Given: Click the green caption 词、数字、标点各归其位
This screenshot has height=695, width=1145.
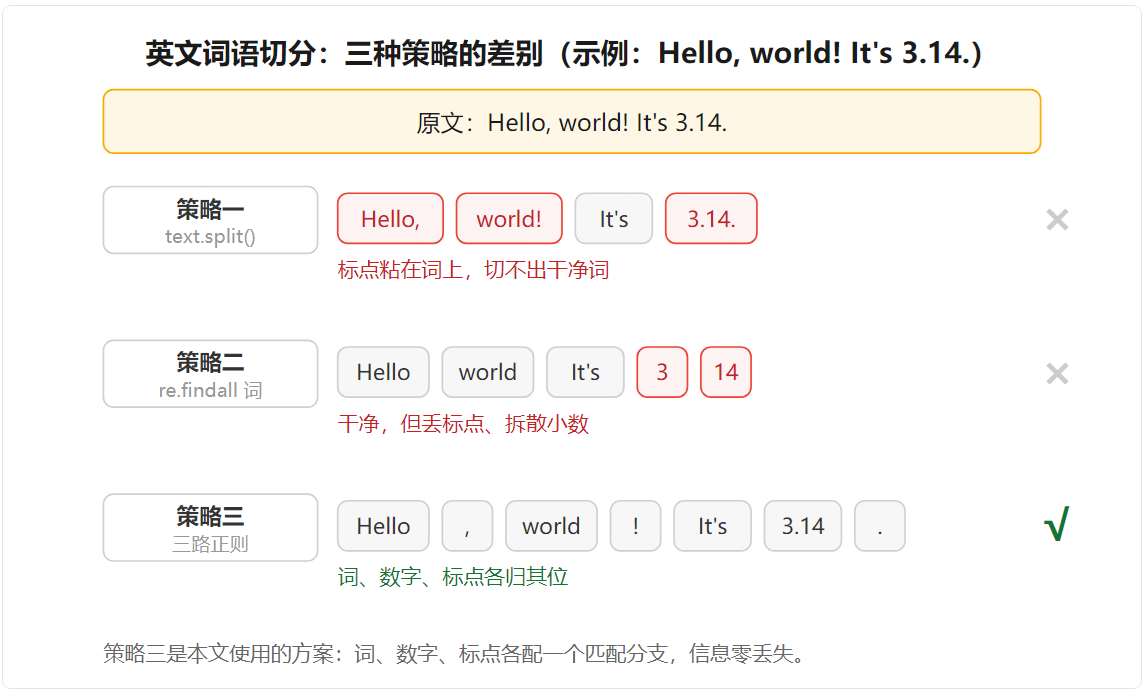Looking at the screenshot, I should point(453,577).
